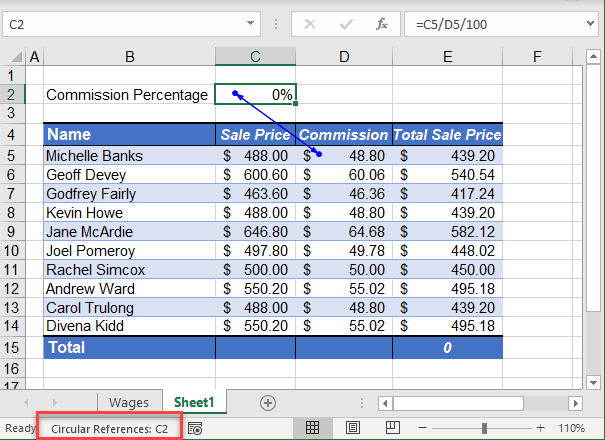Switch to Page Break Preview view

point(392,428)
